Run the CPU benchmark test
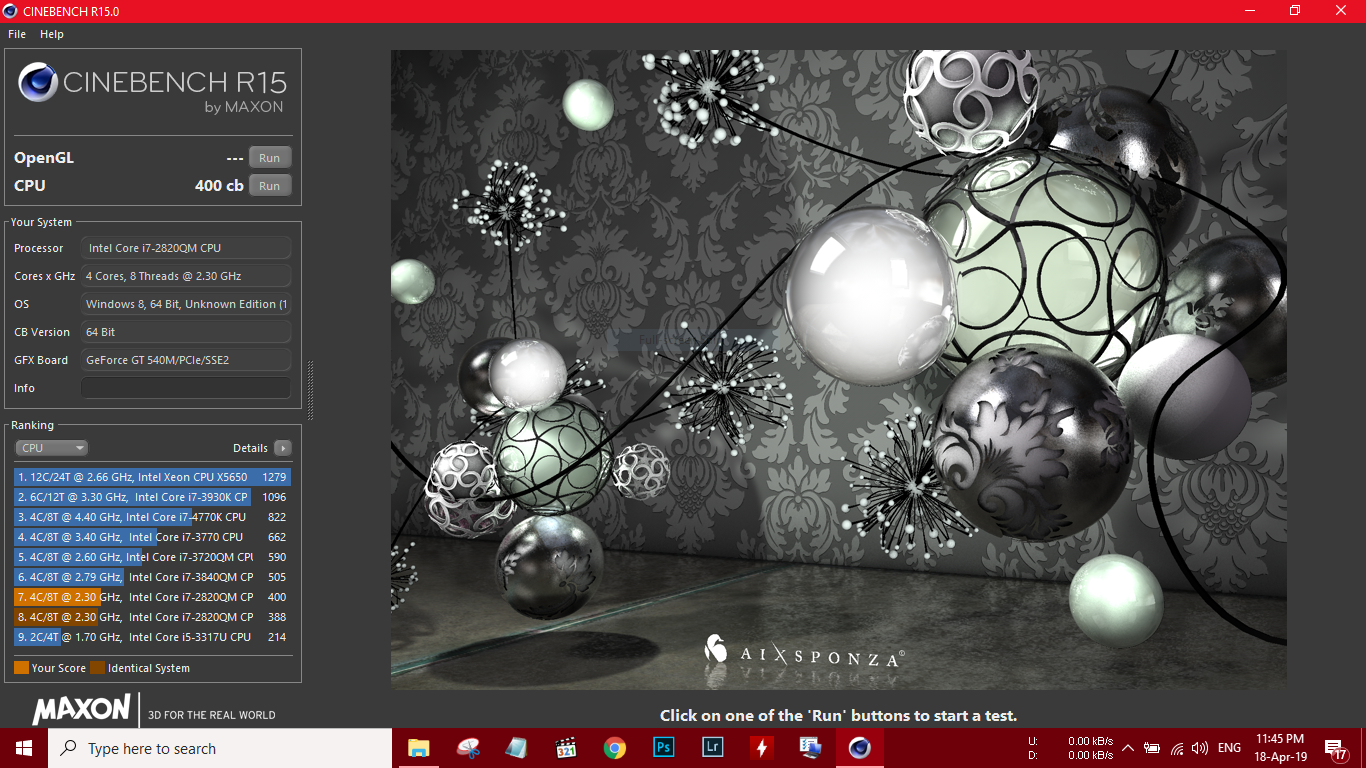 [x=270, y=186]
